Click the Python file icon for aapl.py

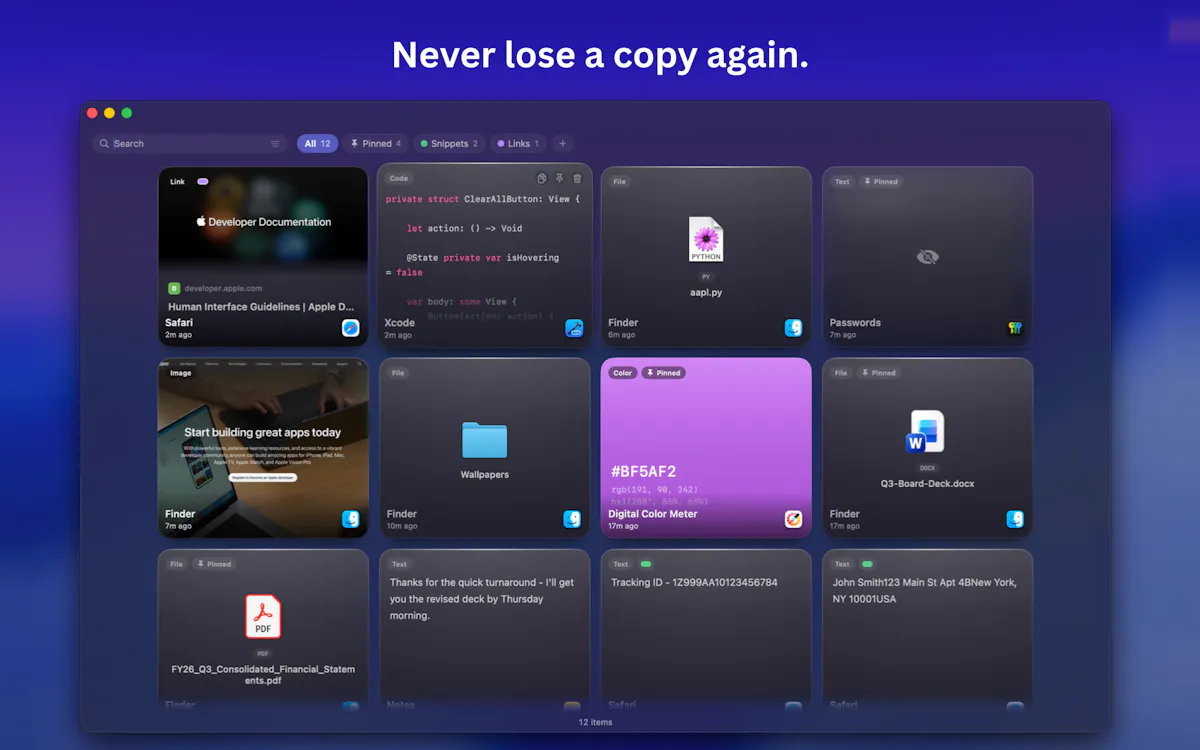coord(706,240)
